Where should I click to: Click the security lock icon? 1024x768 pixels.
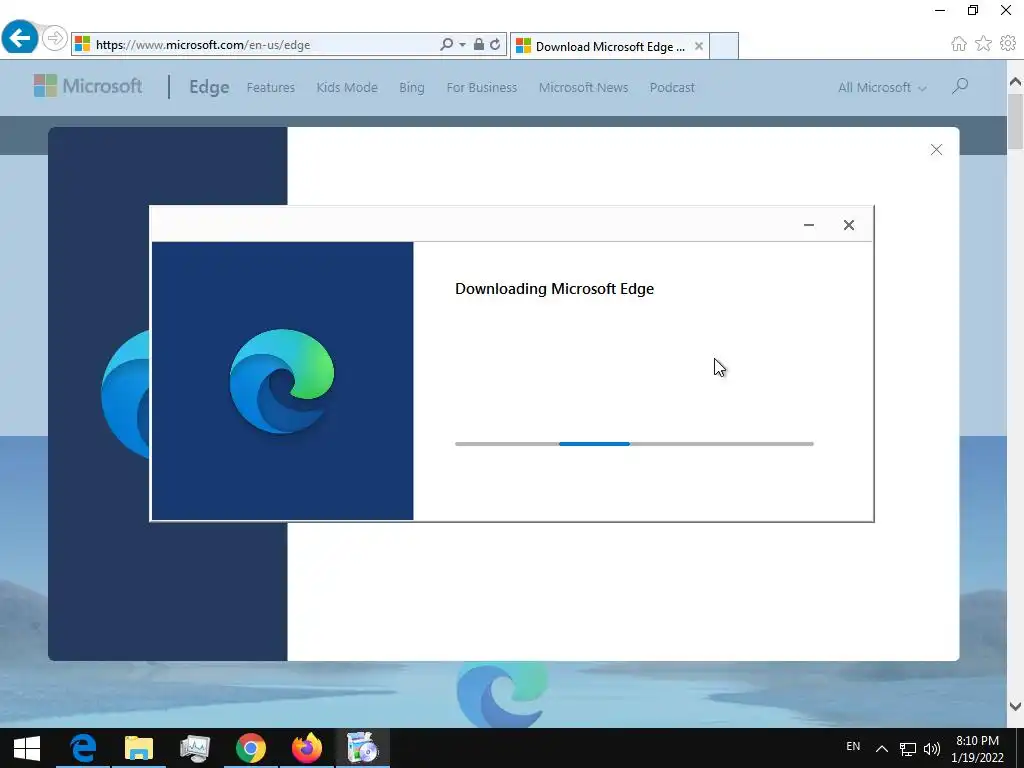coord(479,44)
